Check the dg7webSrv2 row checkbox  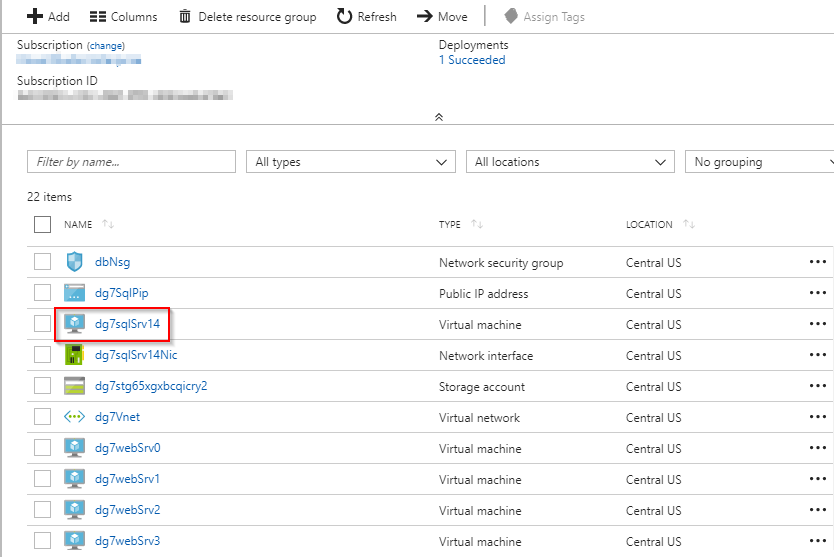[x=43, y=510]
